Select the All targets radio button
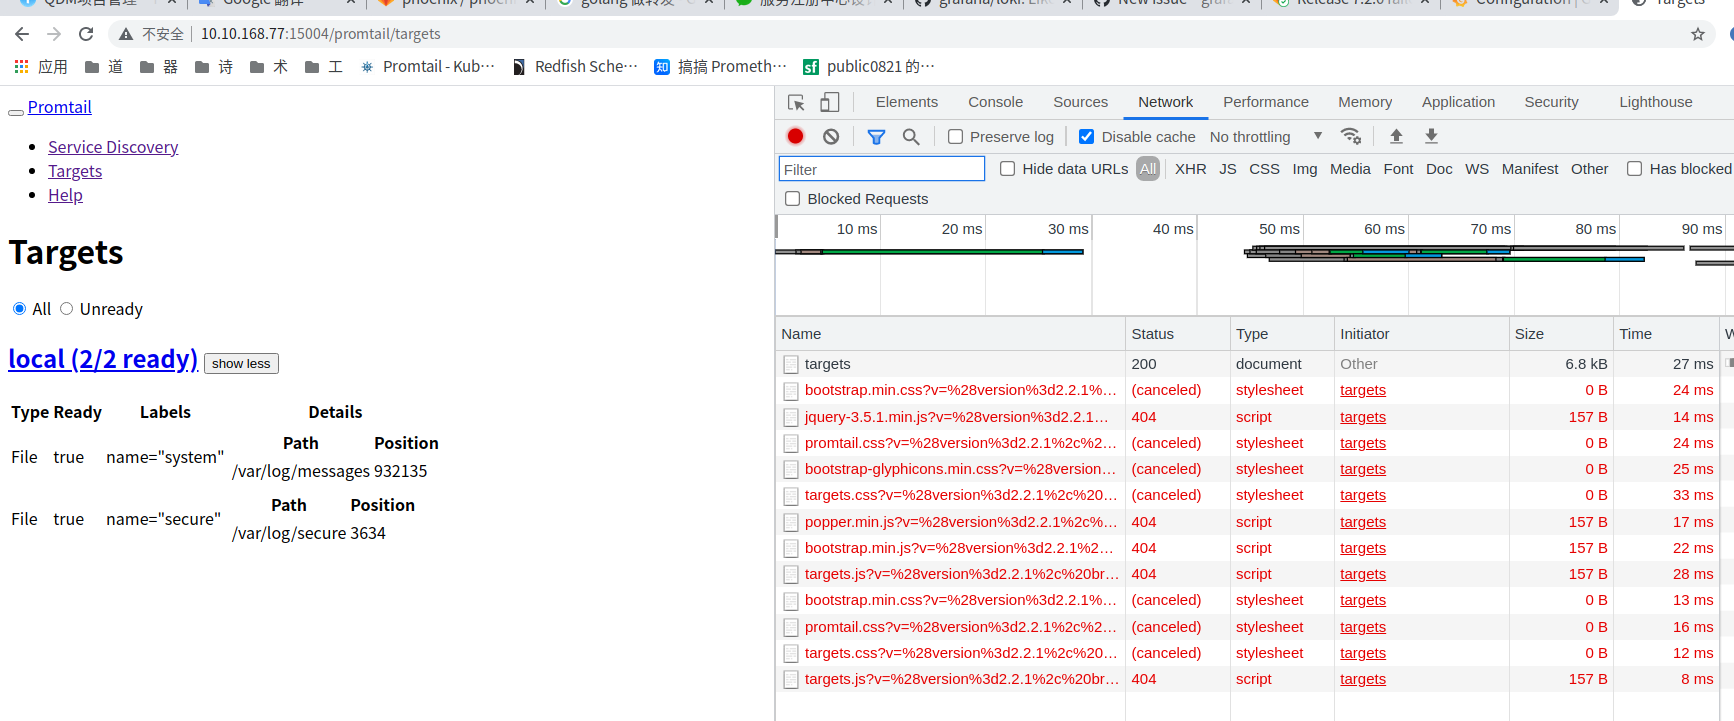The width and height of the screenshot is (1734, 721). pyautogui.click(x=19, y=309)
